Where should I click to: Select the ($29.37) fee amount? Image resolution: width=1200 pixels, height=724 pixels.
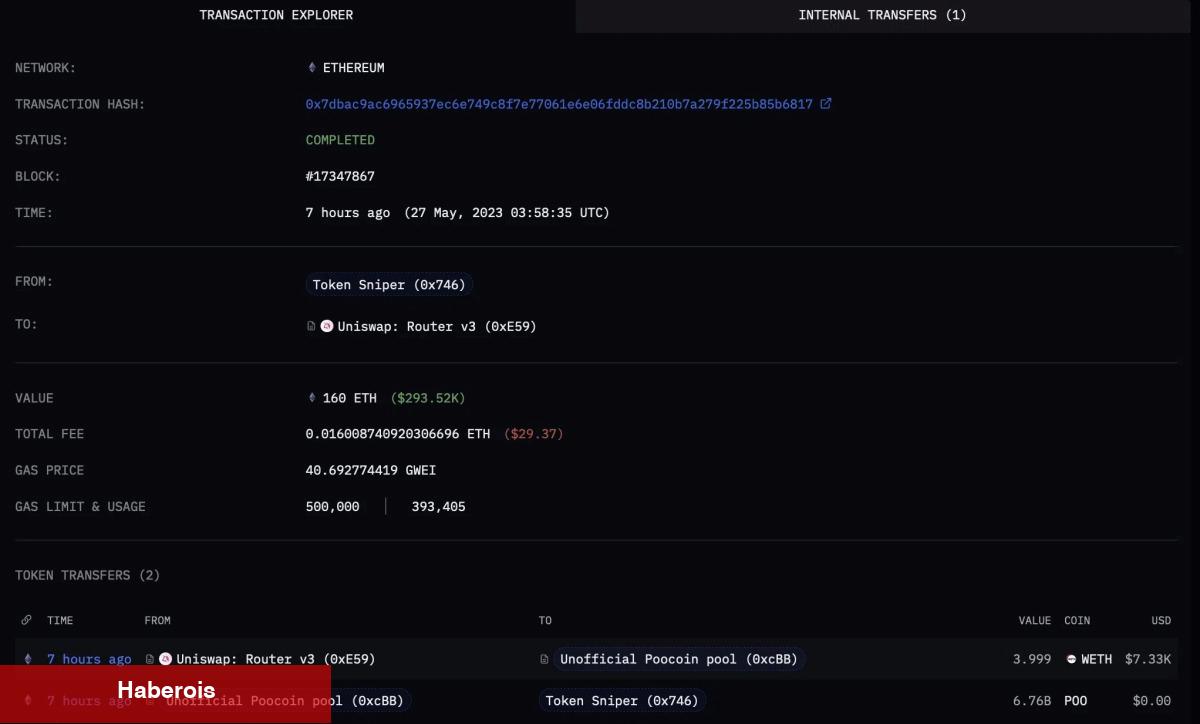(x=536, y=434)
